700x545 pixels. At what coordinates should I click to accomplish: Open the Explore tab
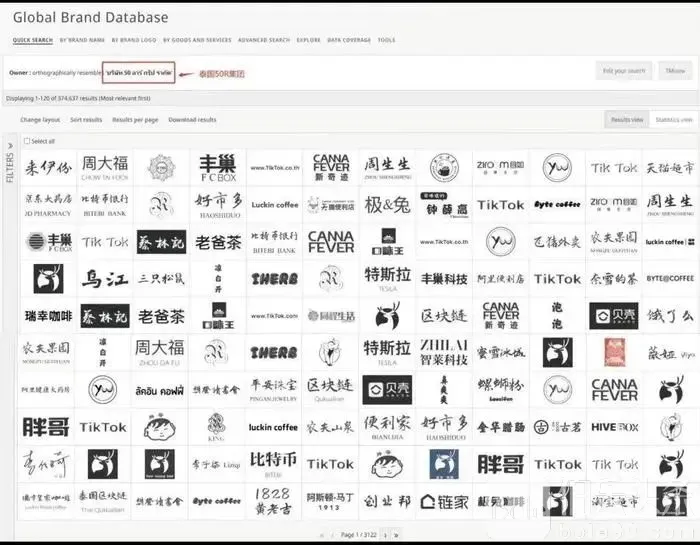tap(308, 40)
